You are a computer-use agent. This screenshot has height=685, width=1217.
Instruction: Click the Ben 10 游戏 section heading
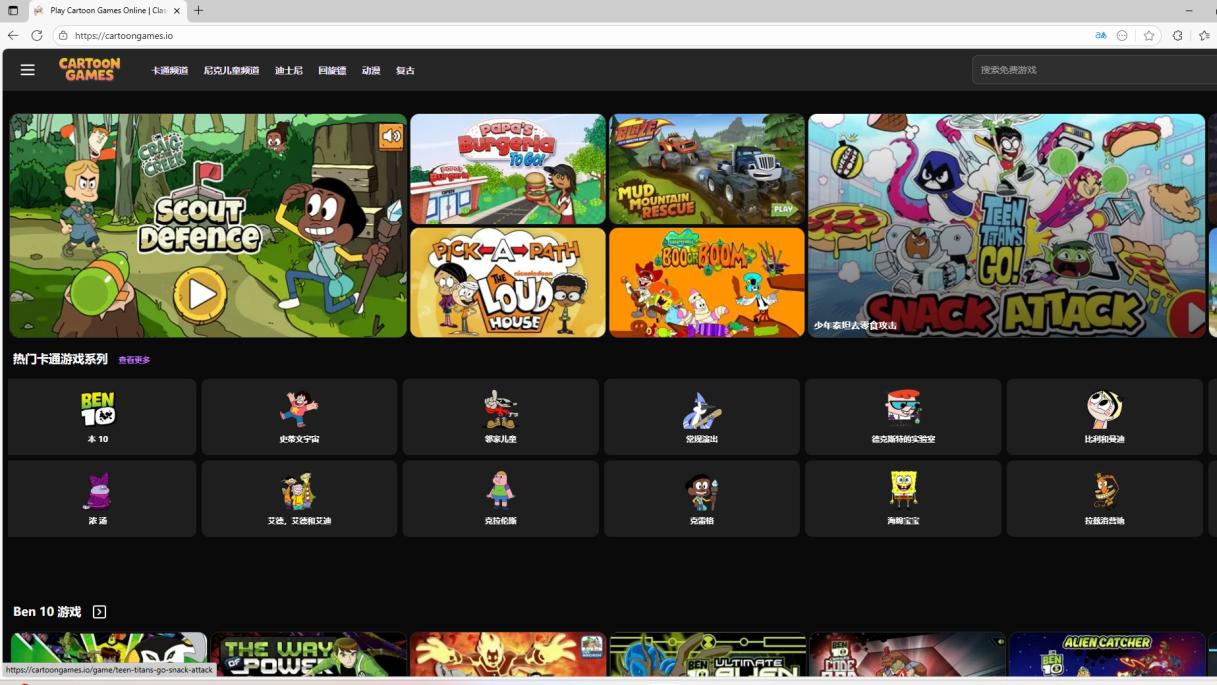47,612
